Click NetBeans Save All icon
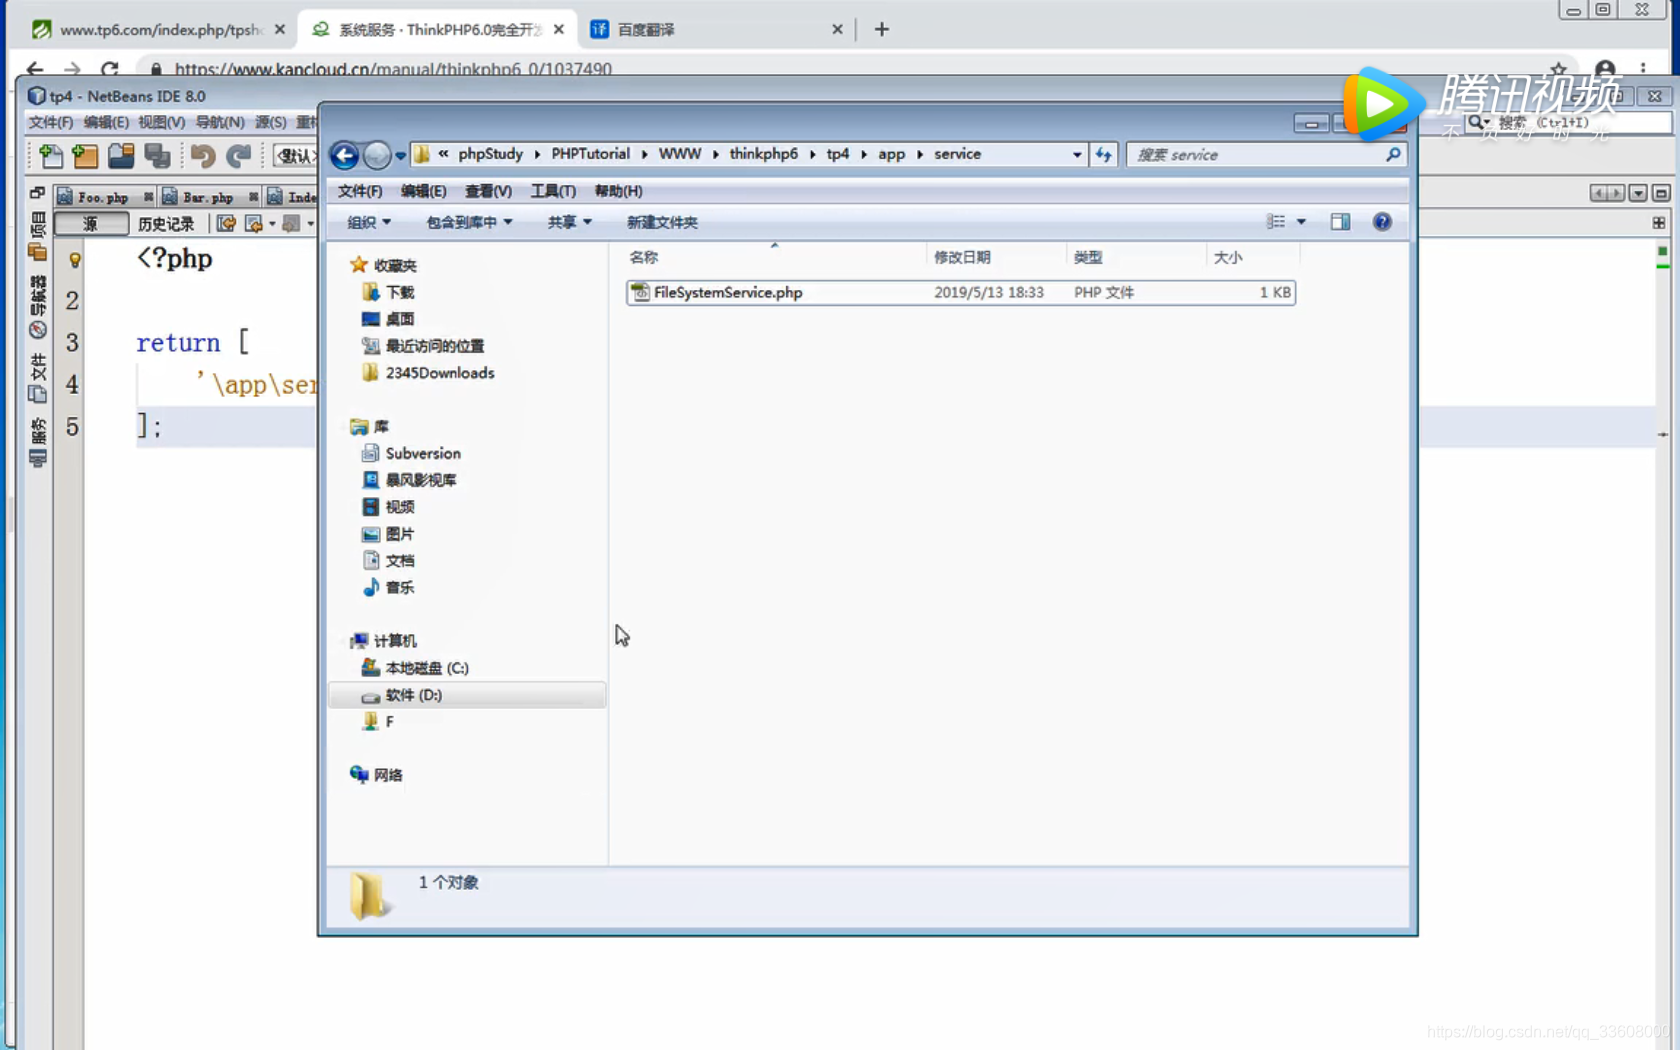This screenshot has height=1050, width=1680. [x=157, y=155]
